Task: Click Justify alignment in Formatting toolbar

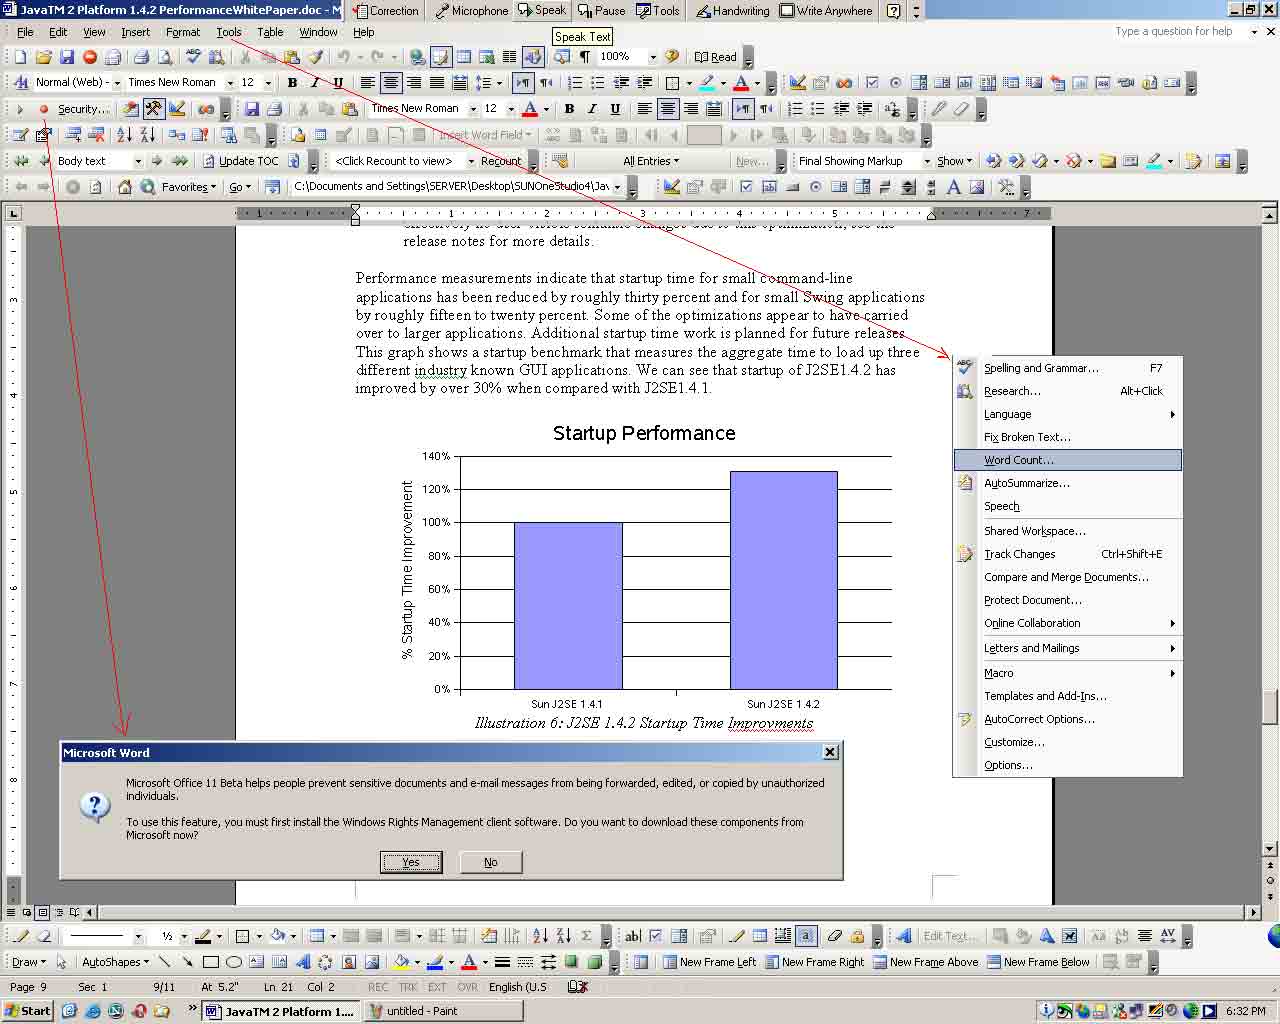Action: pyautogui.click(x=437, y=82)
